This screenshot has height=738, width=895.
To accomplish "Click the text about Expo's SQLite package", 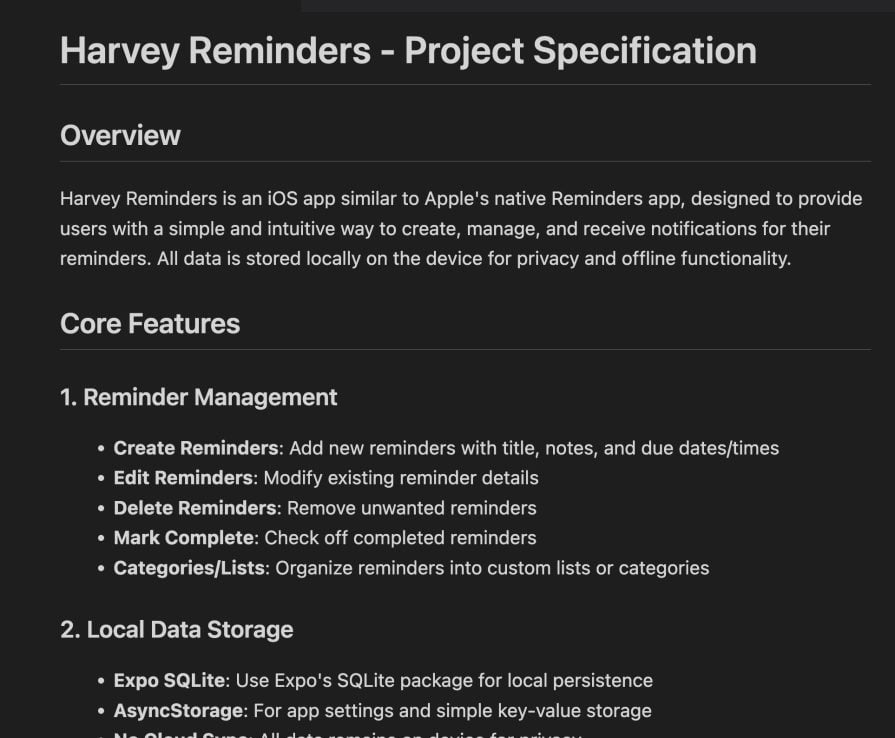I will click(444, 681).
